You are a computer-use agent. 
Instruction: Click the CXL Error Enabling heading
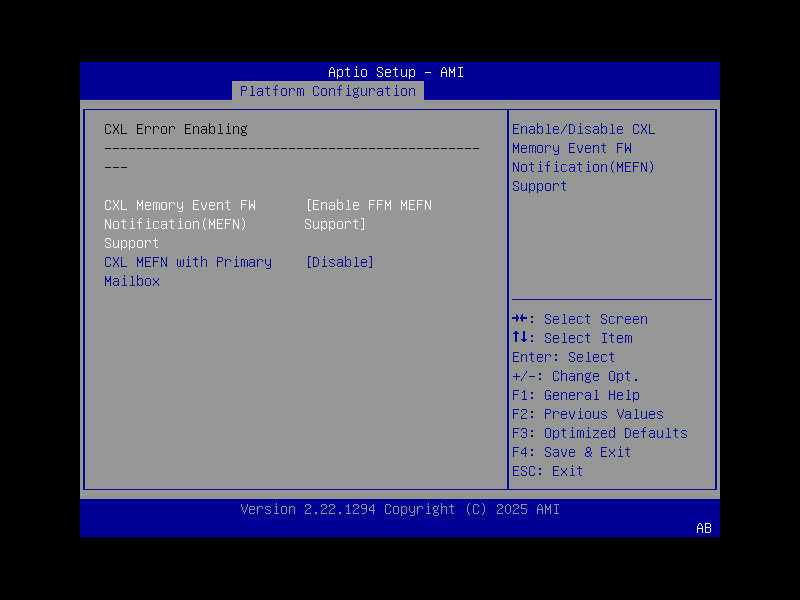coord(176,129)
